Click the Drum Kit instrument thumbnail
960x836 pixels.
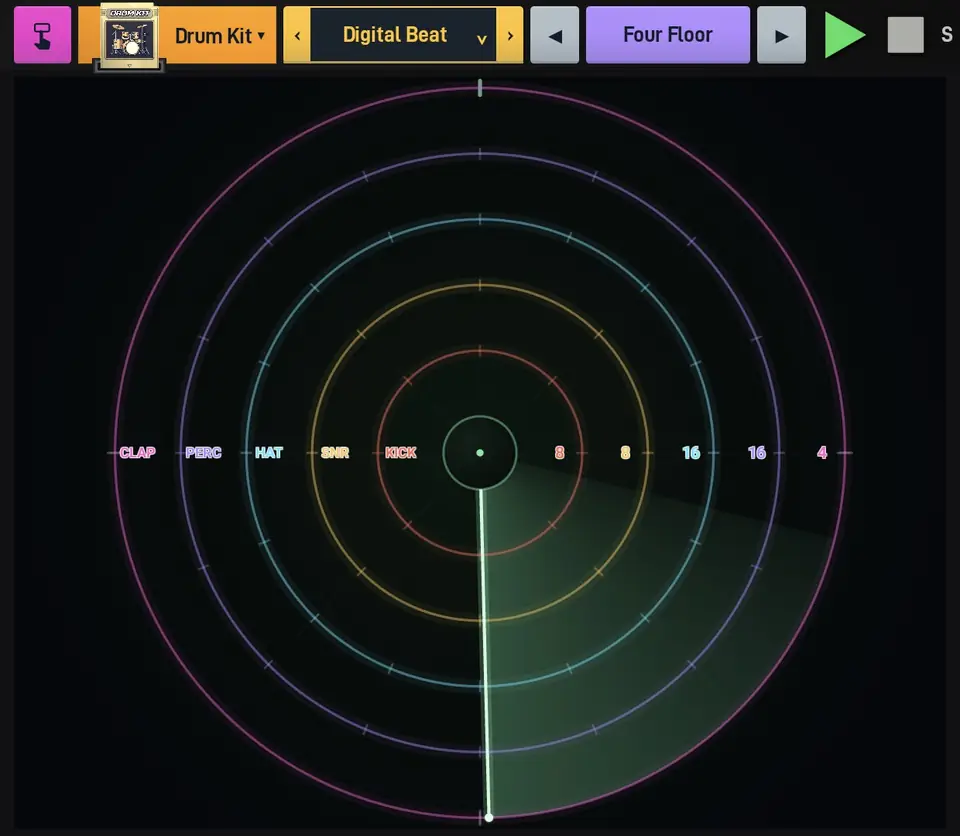129,38
